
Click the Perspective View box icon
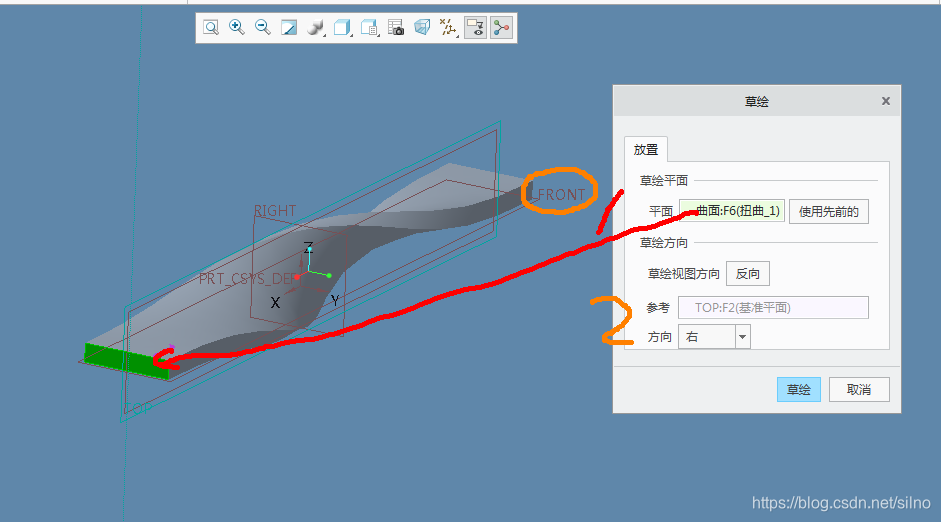coord(422,28)
